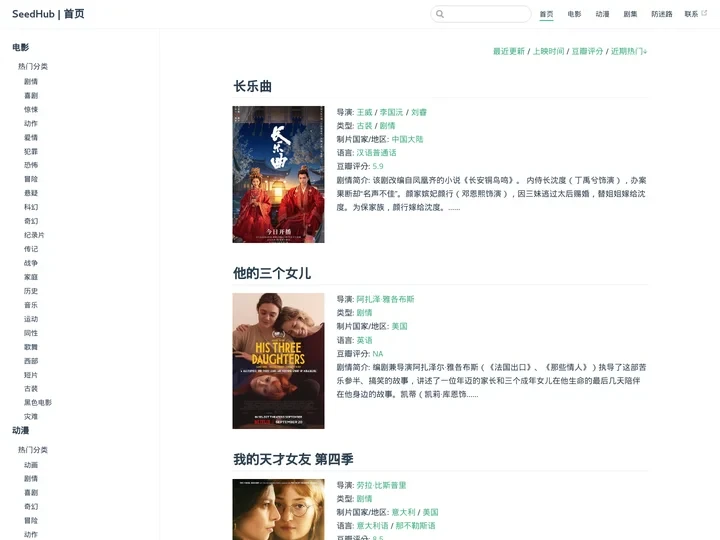Viewport: 720px width, 540px height.
Task: Click the 美国 region link under 他的三个女儿
Action: 399,326
